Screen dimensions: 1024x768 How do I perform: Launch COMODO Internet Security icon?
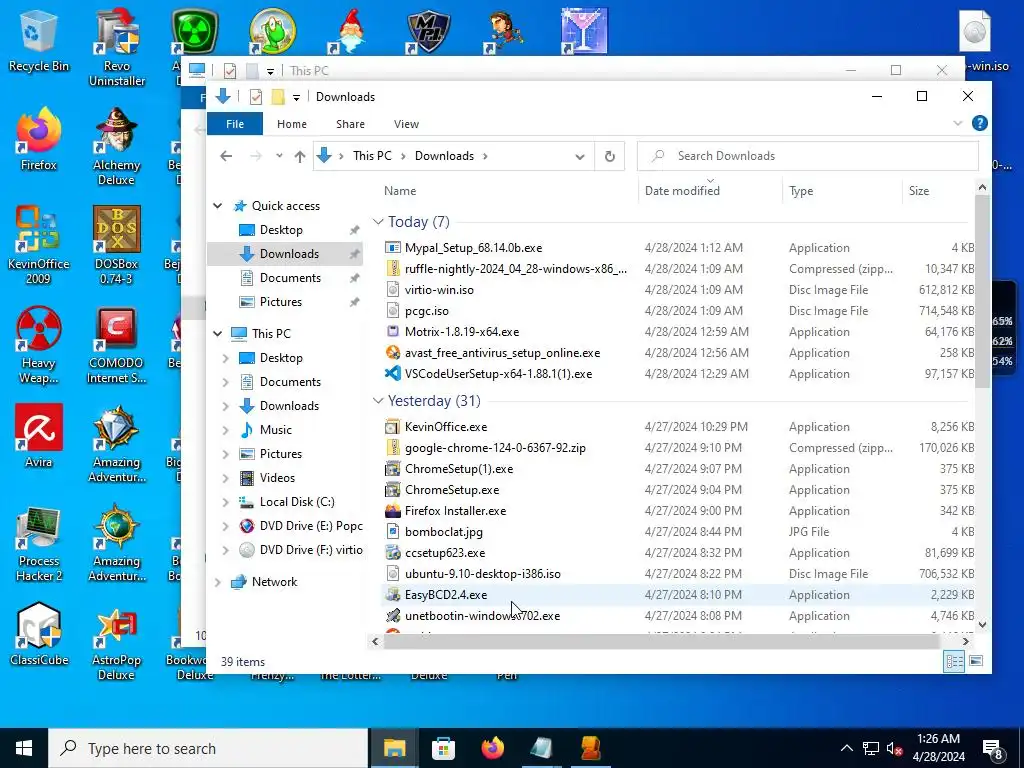click(116, 345)
